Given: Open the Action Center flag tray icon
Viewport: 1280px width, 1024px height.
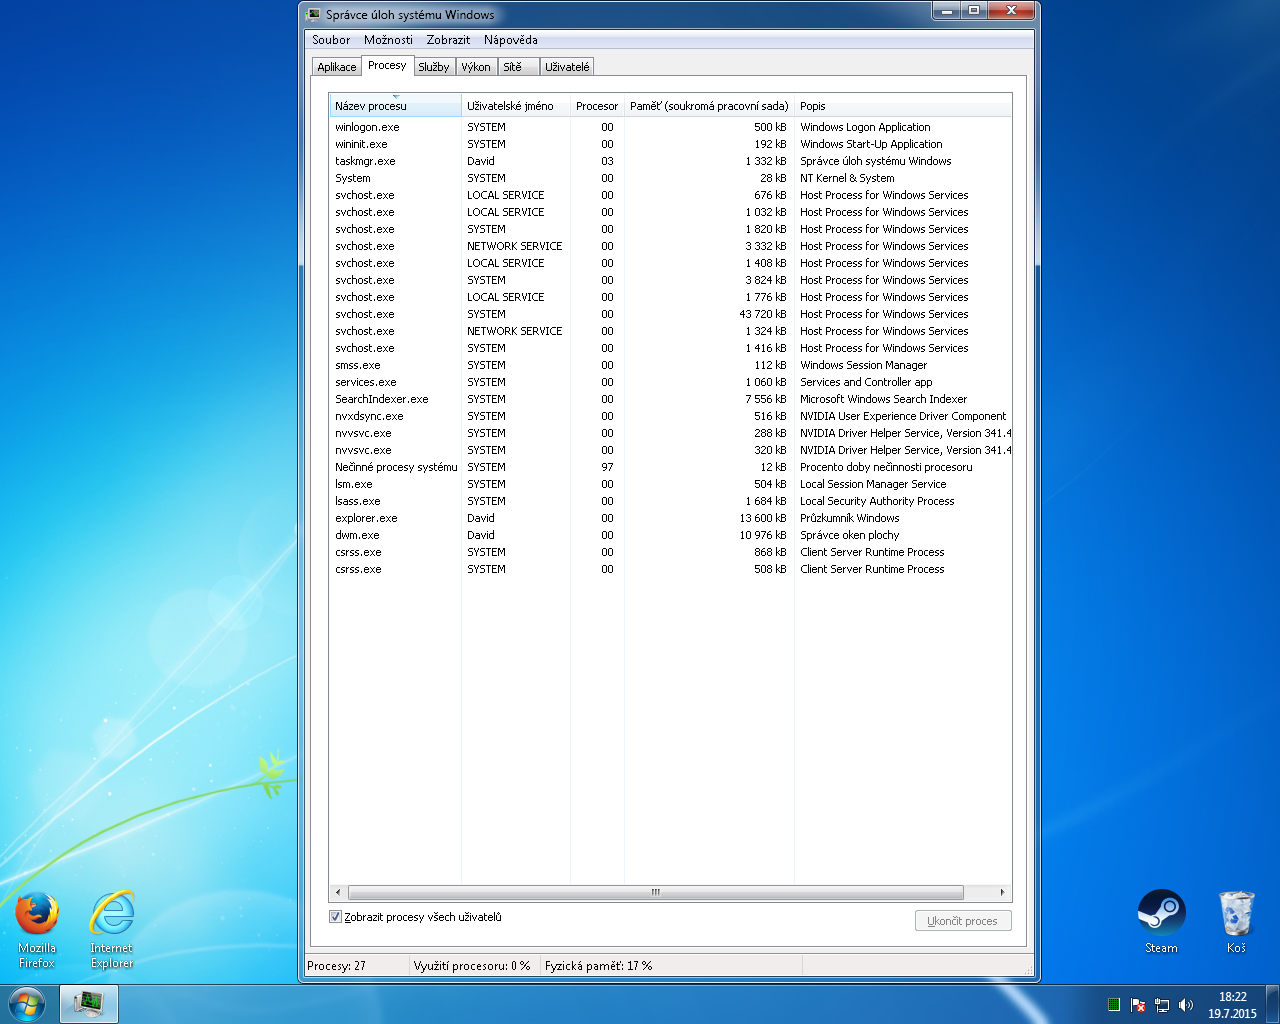Looking at the screenshot, I should (x=1138, y=1005).
